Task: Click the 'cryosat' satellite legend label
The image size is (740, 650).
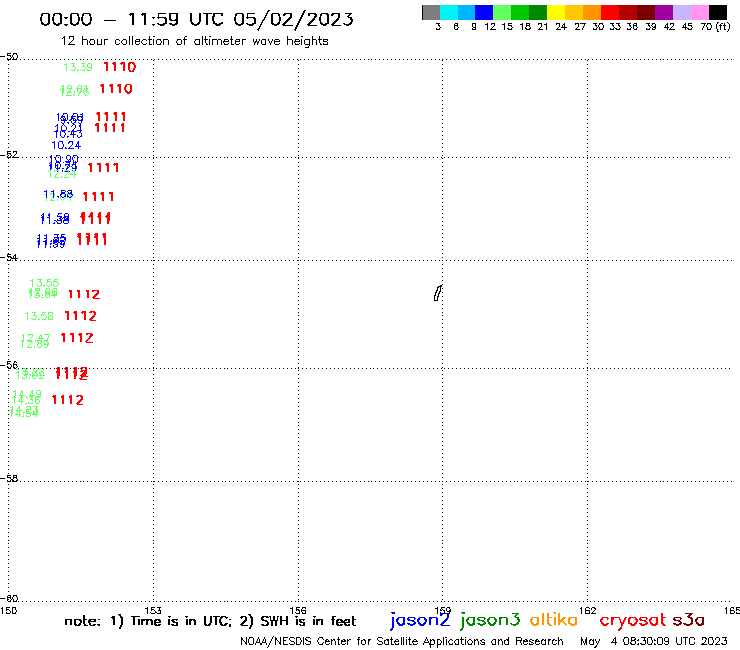Action: (x=633, y=620)
